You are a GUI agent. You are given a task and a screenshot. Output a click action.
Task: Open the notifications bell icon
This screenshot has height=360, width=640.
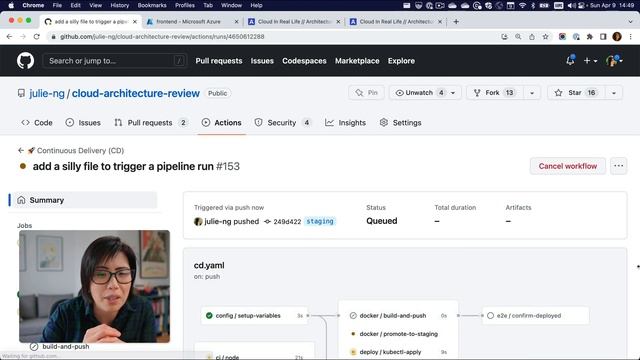pos(570,60)
